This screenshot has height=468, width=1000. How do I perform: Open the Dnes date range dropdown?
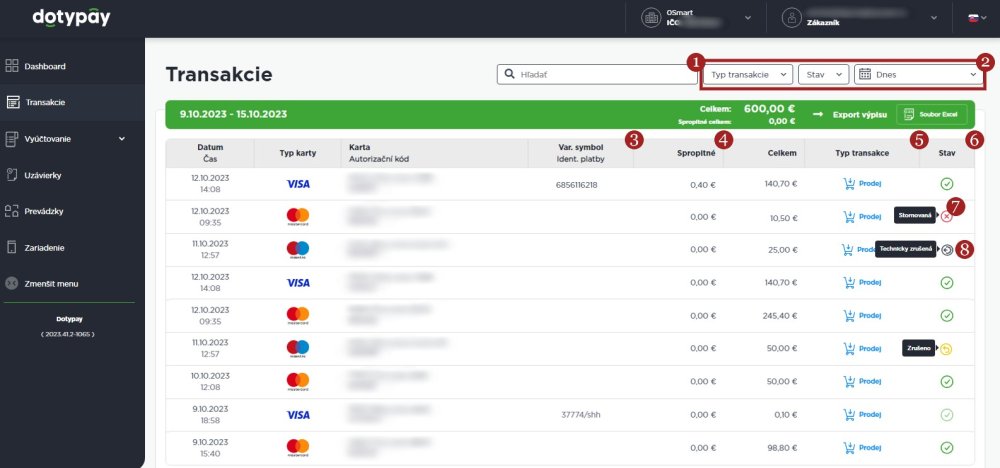point(918,75)
